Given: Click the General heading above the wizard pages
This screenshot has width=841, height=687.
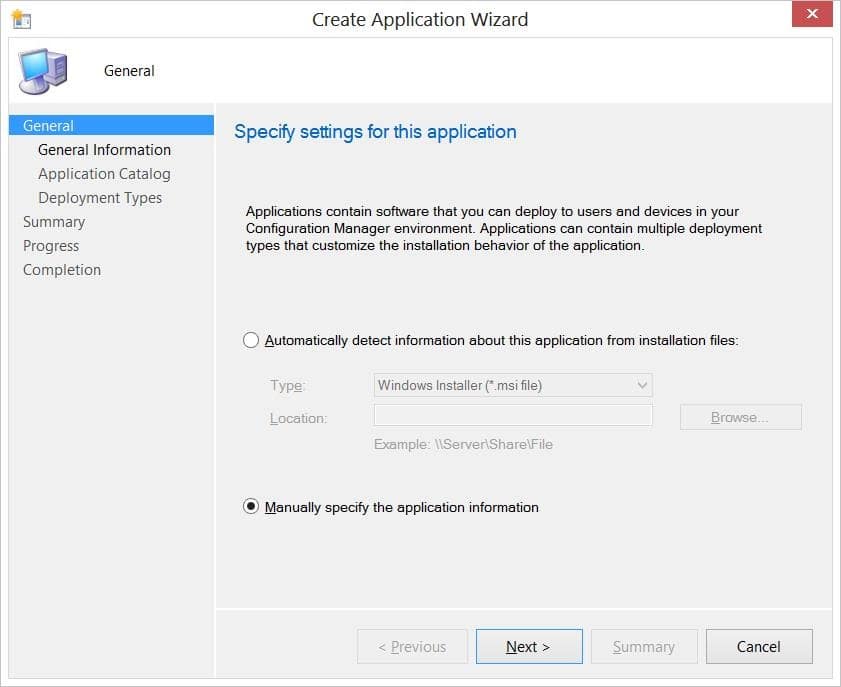Looking at the screenshot, I should [x=128, y=70].
